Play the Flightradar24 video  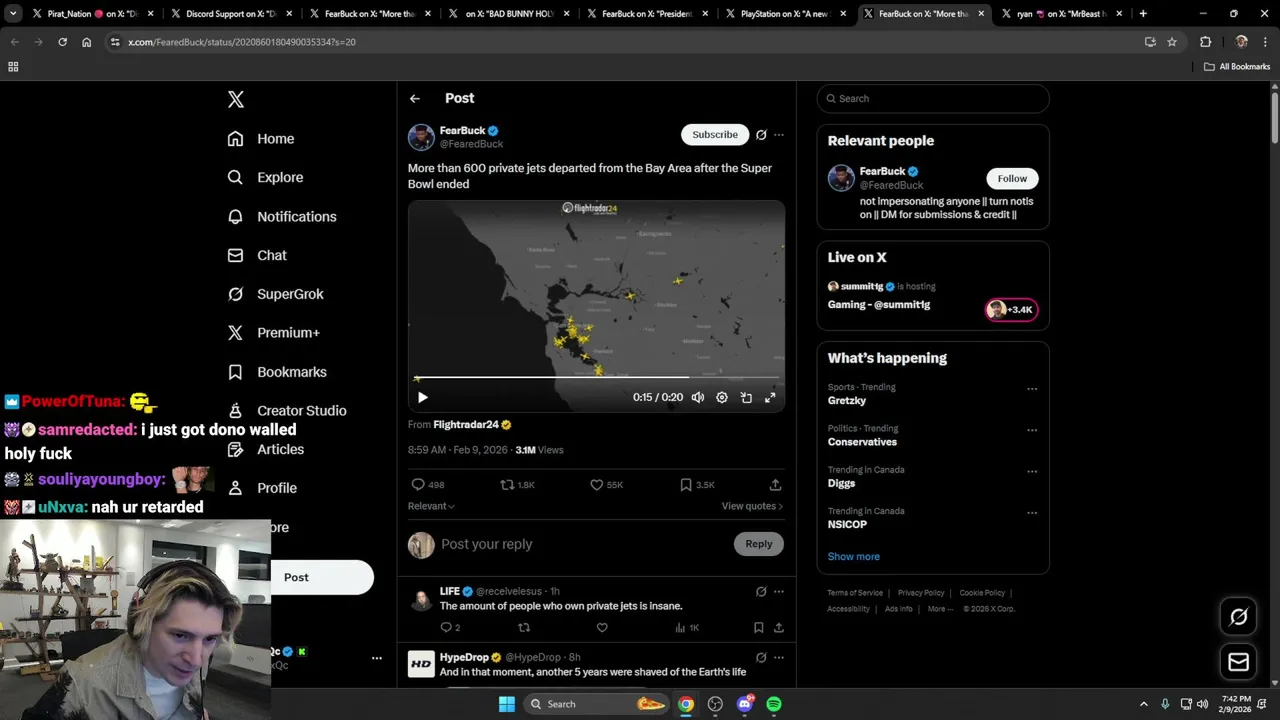click(422, 397)
